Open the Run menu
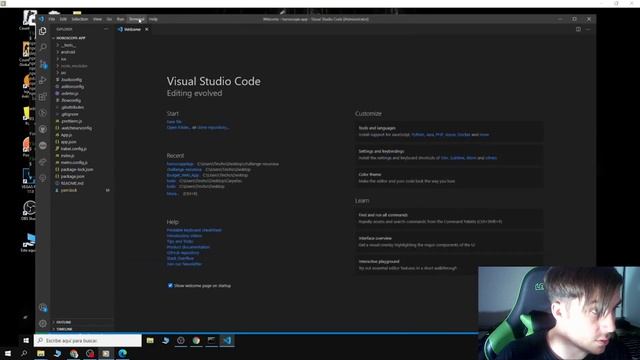 click(x=120, y=19)
